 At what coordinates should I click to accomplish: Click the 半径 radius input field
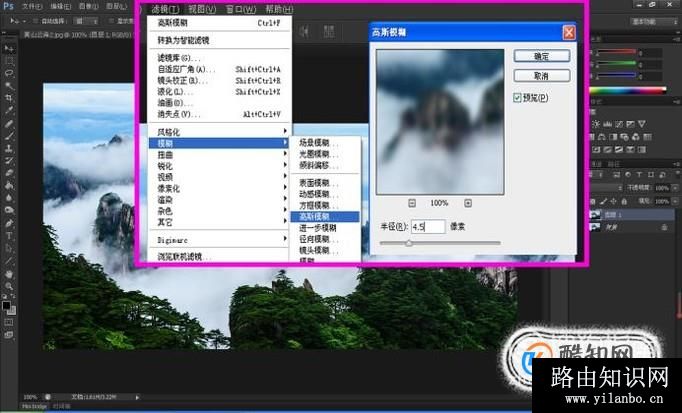(428, 226)
